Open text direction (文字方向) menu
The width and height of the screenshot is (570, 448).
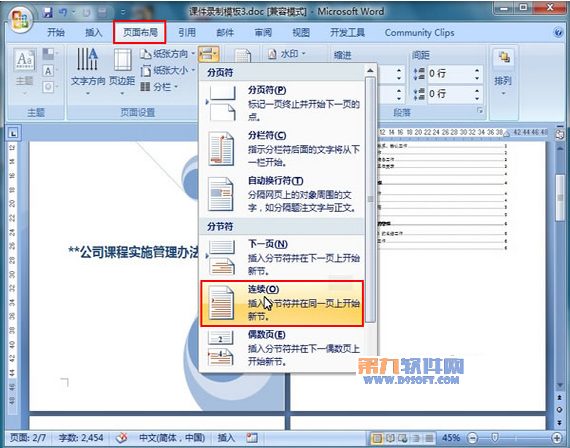click(88, 71)
